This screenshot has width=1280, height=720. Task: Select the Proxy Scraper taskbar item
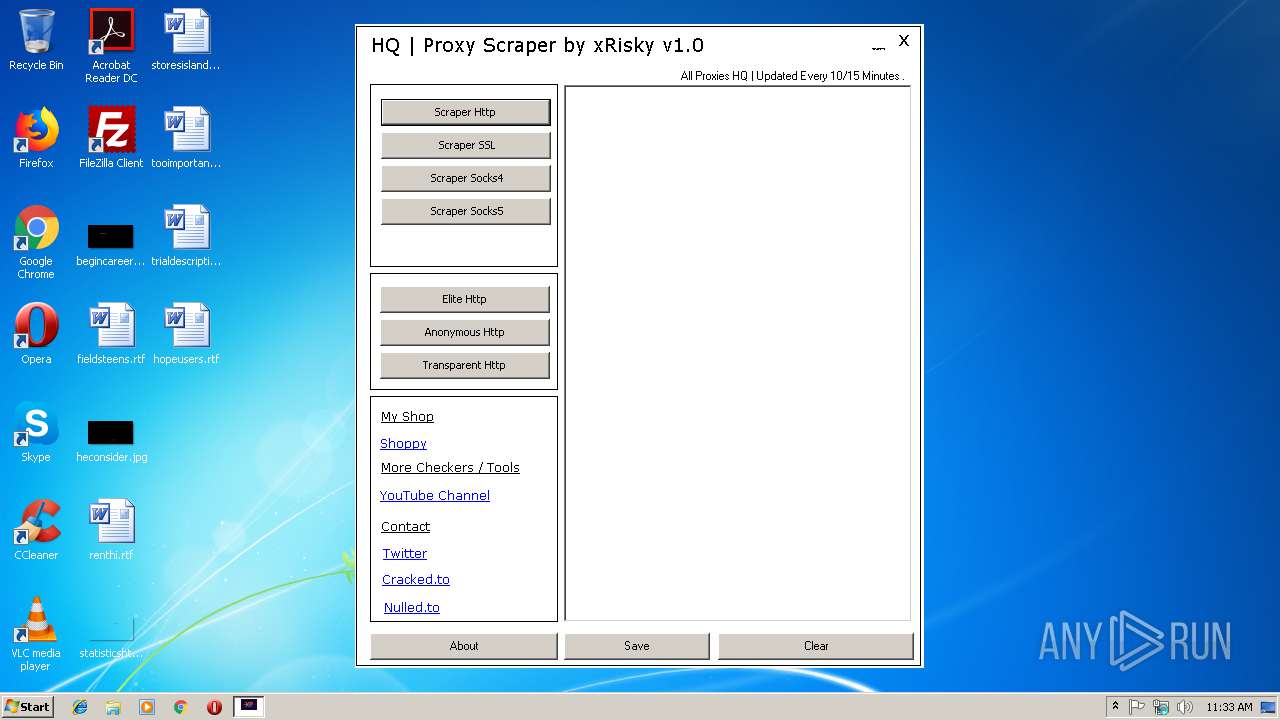(249, 706)
